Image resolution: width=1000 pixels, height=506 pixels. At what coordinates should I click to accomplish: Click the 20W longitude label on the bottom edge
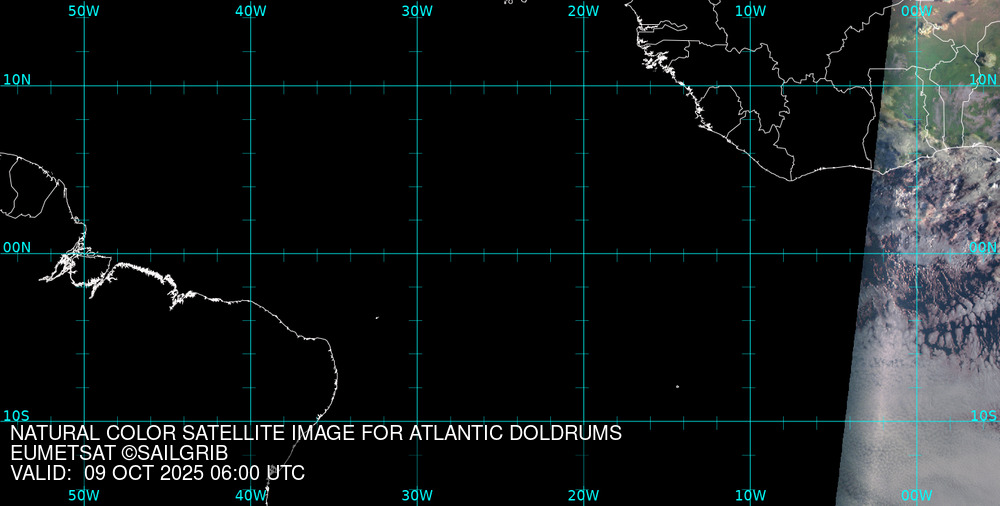583,495
